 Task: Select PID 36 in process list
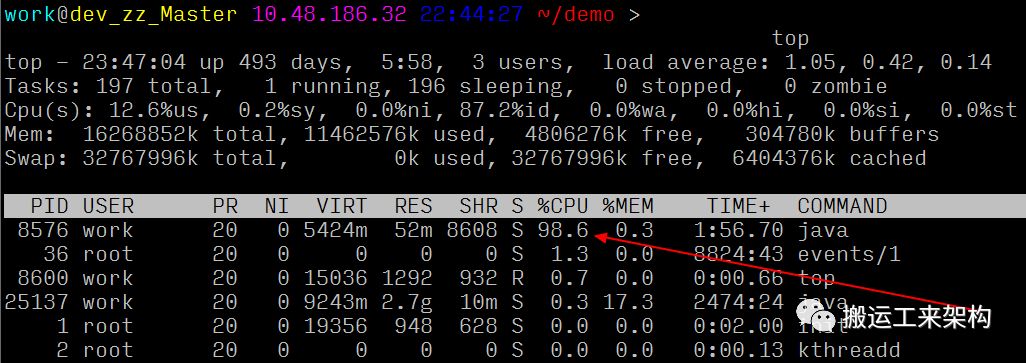coord(56,254)
